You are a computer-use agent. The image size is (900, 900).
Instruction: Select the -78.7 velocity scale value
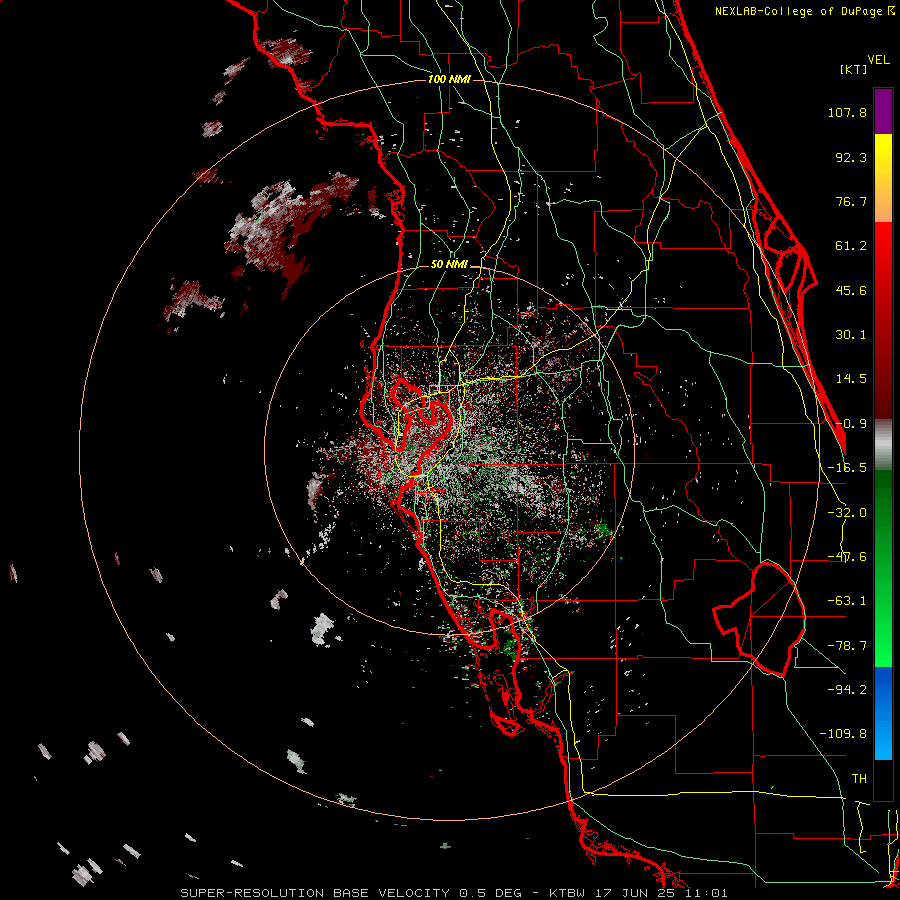847,646
